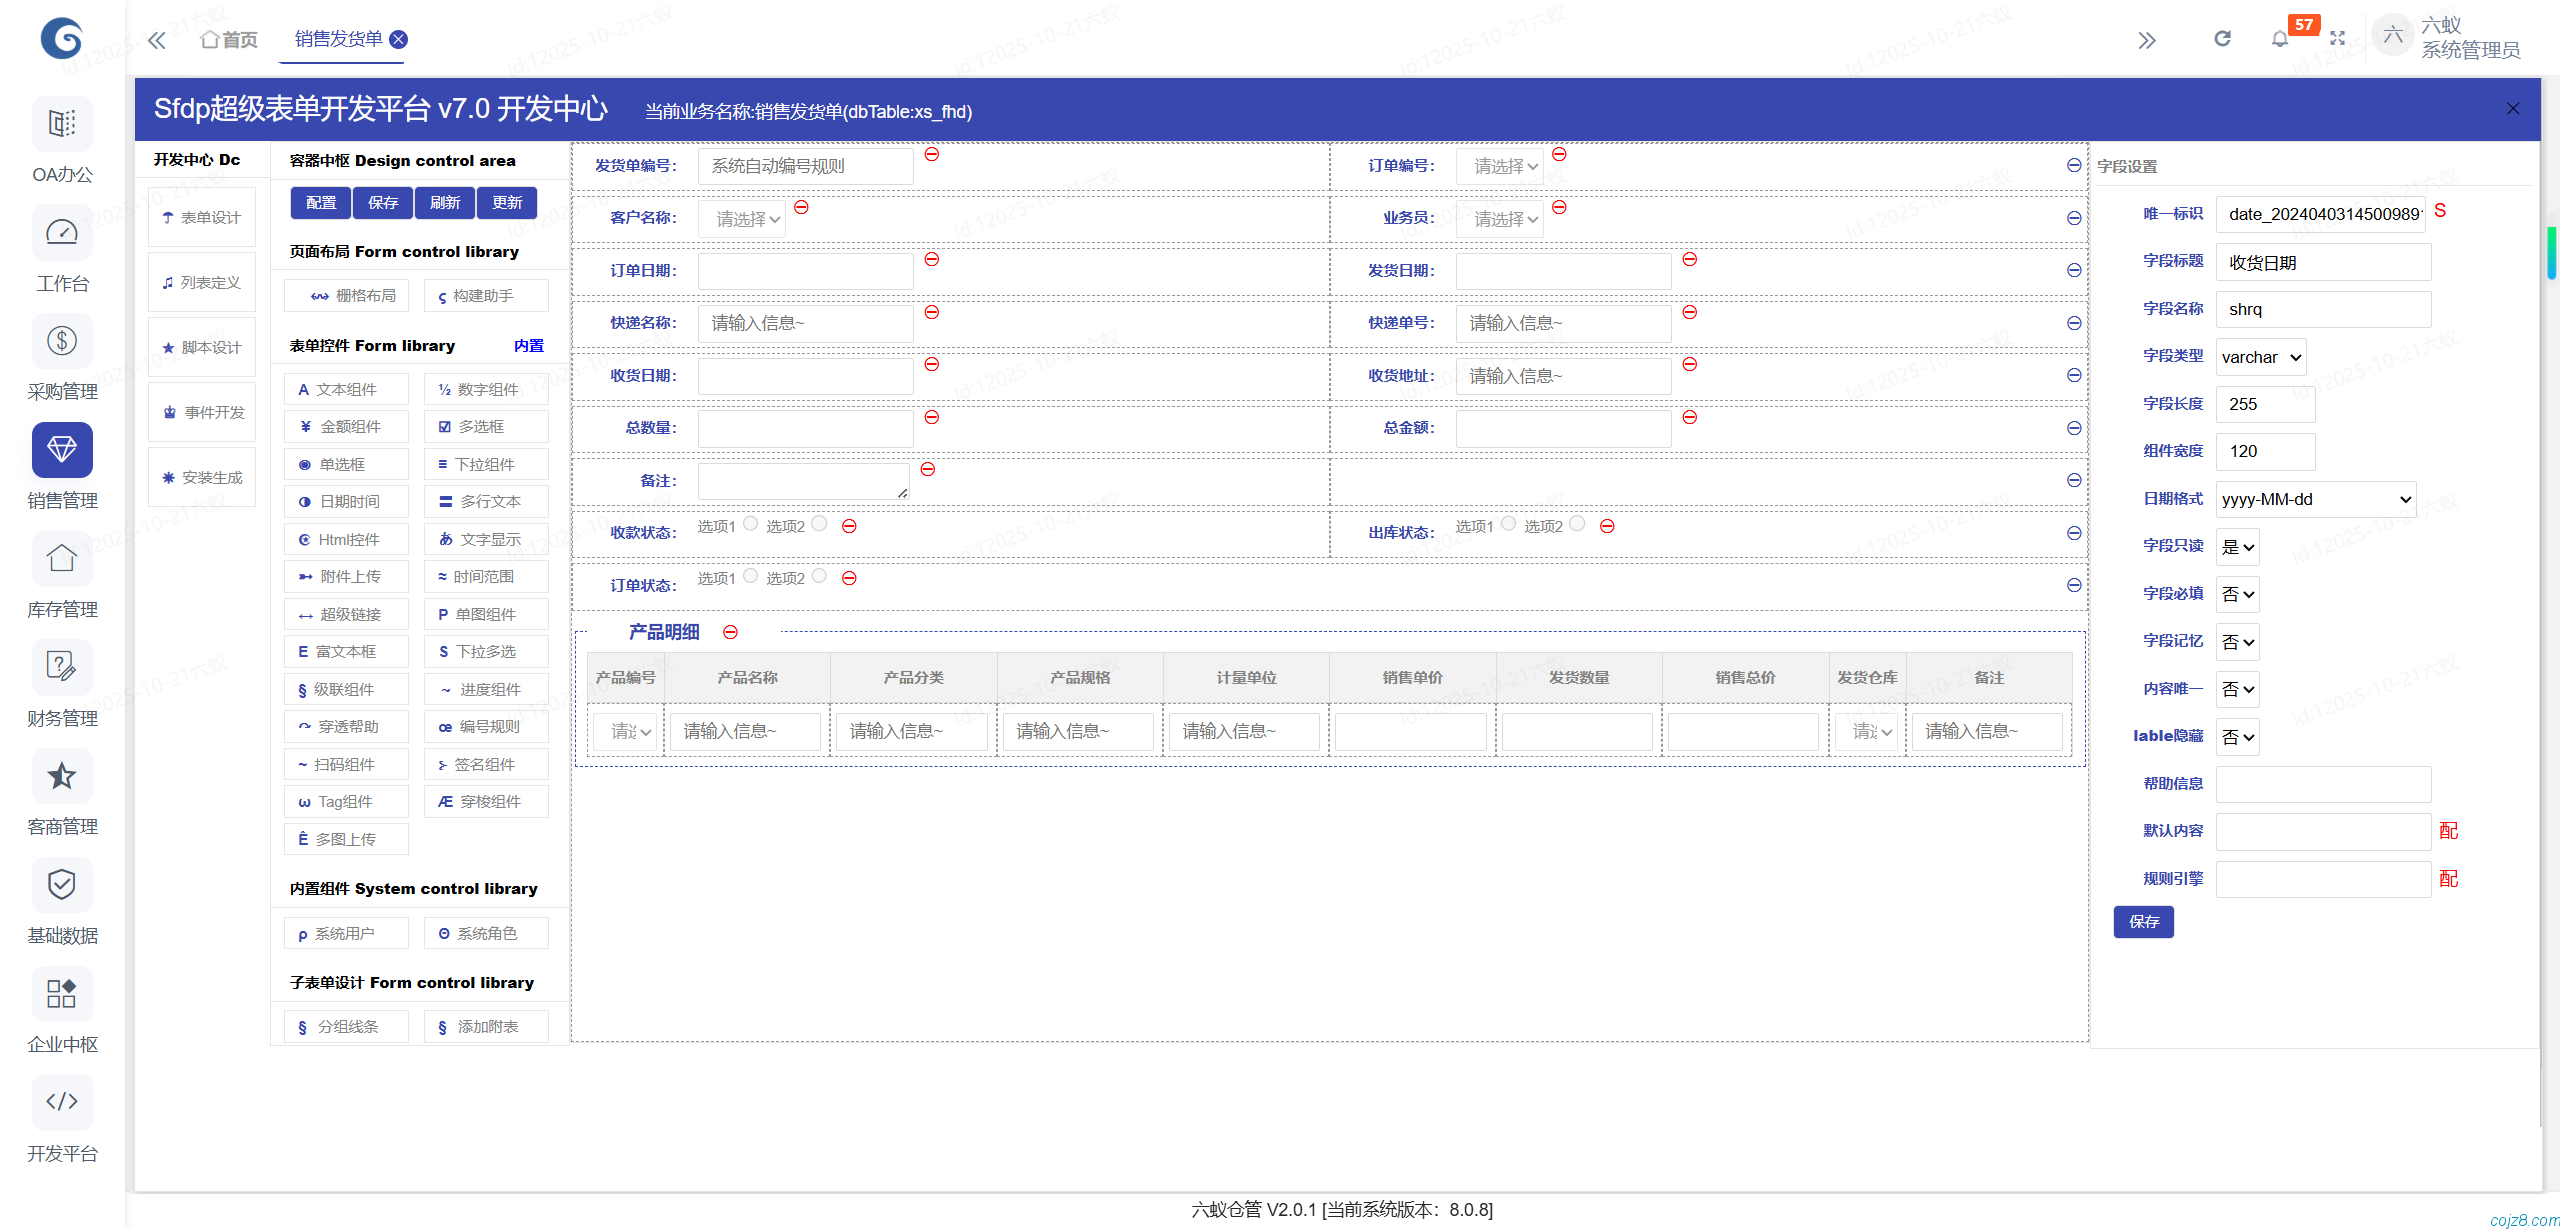Select 选项1 radio for 收款状态
The image size is (2560, 1229).
(750, 523)
